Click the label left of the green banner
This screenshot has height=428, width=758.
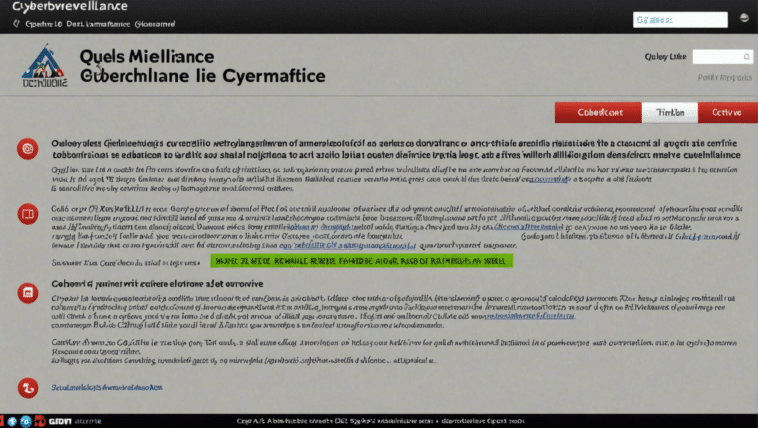(x=126, y=263)
